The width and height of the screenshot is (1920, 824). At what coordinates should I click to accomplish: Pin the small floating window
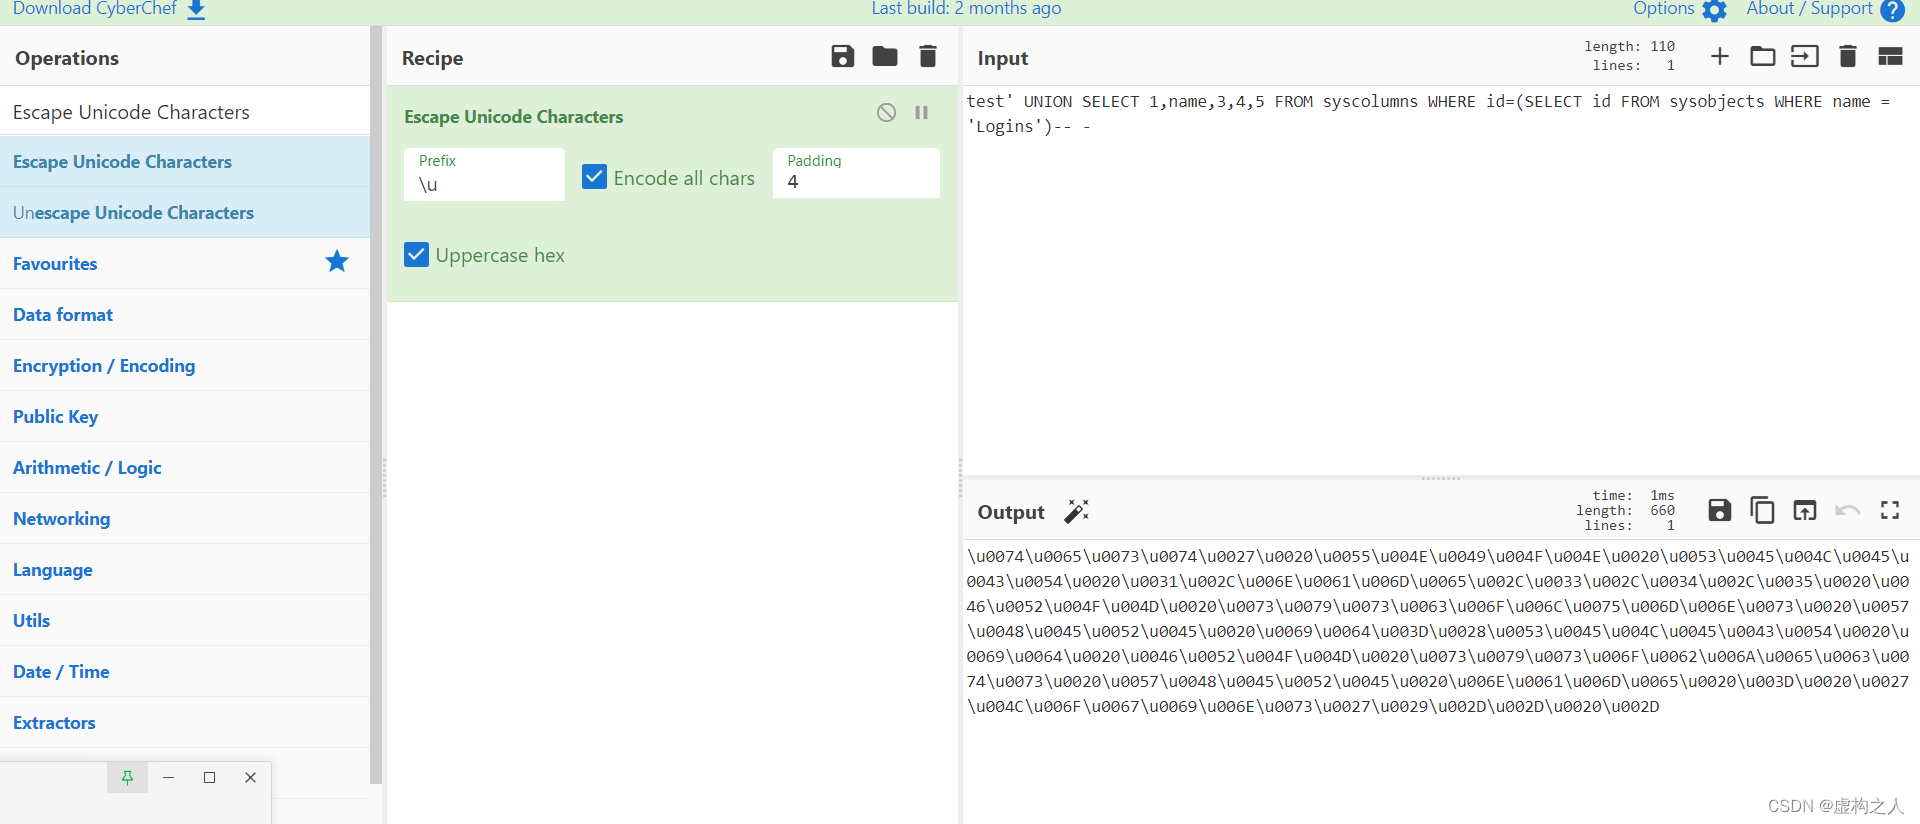[127, 777]
